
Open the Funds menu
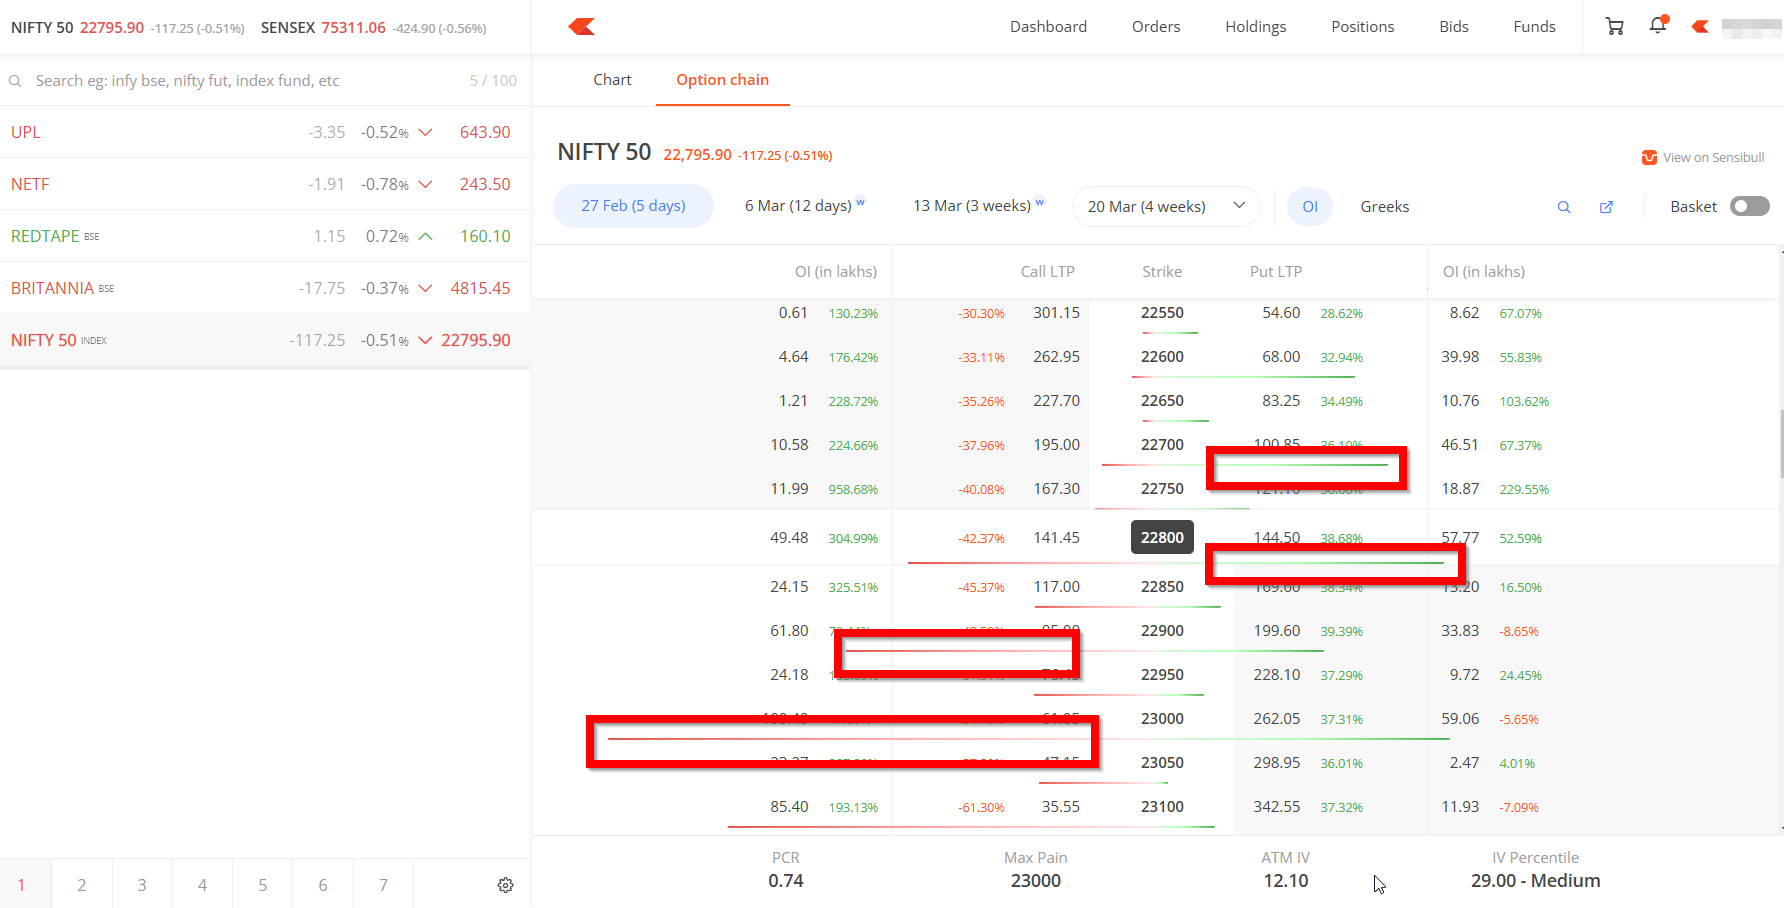pos(1534,27)
